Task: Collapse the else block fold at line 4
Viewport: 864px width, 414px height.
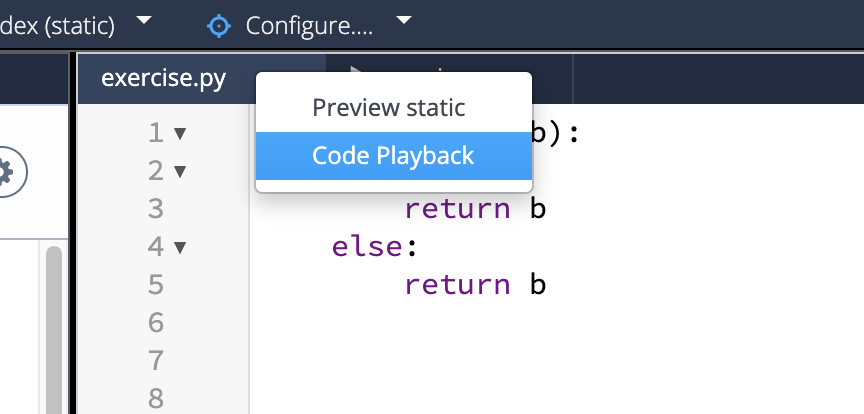Action: [180, 247]
